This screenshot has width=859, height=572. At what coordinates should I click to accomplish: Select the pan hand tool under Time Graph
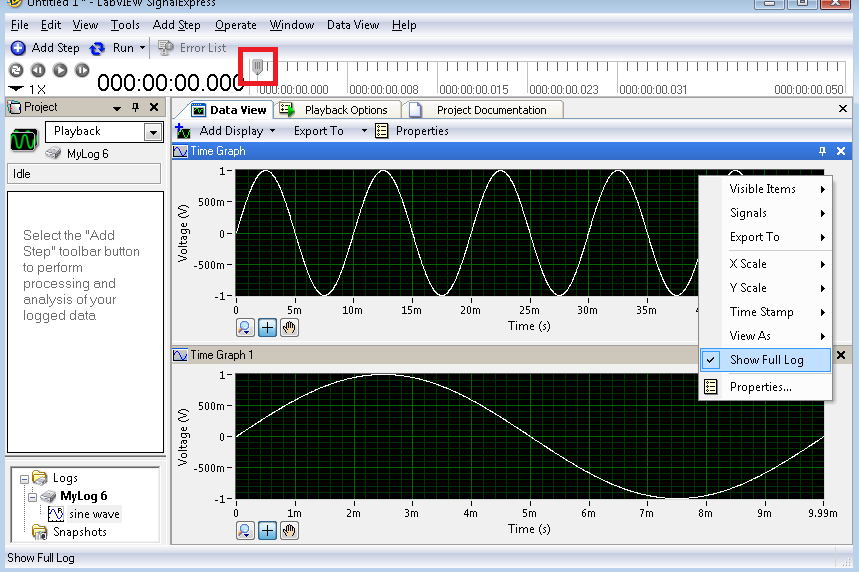click(289, 327)
